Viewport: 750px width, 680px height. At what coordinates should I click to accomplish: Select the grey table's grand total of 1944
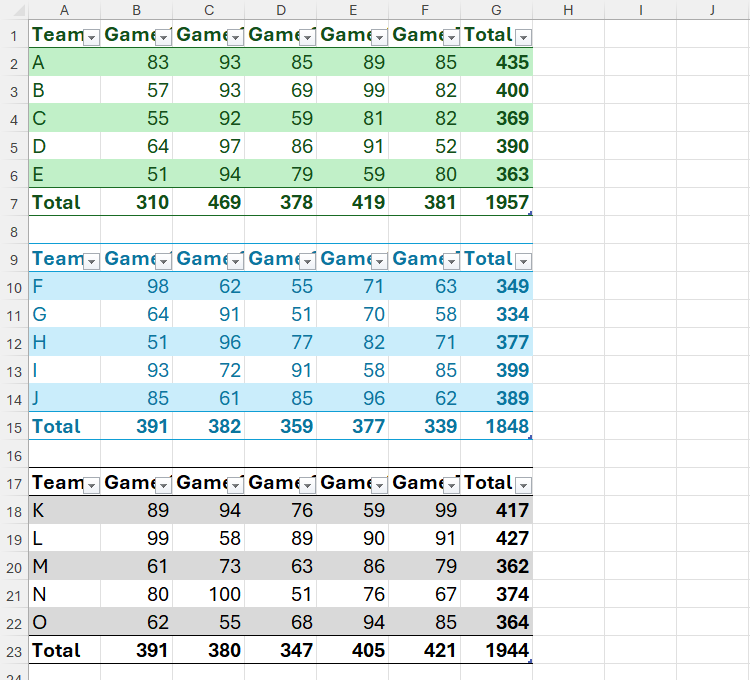click(x=496, y=650)
